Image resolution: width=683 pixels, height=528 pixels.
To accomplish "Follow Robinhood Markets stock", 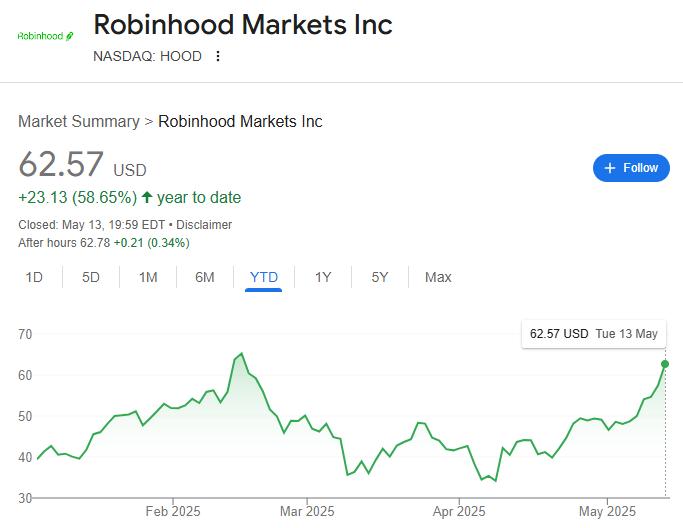I will click(x=631, y=168).
